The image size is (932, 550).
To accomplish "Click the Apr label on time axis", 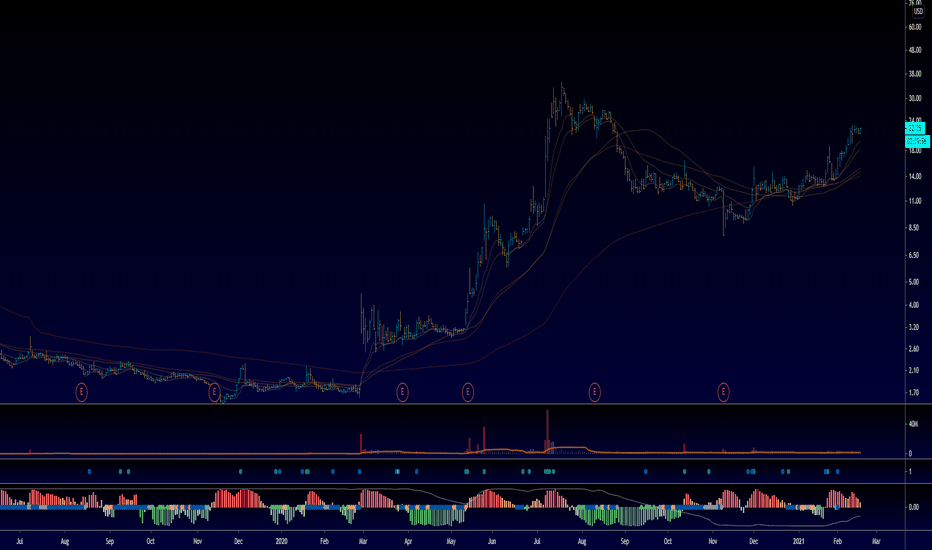I will pyautogui.click(x=408, y=542).
